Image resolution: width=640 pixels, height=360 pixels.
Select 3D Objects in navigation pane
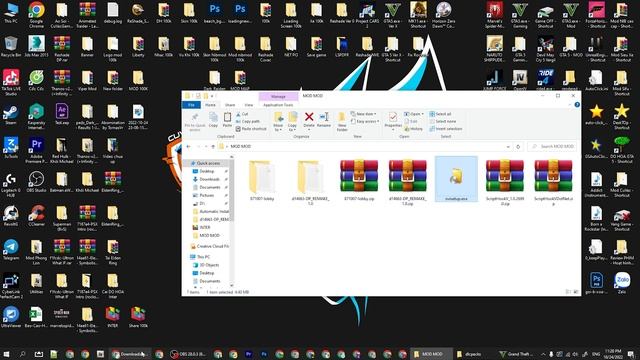209,265
